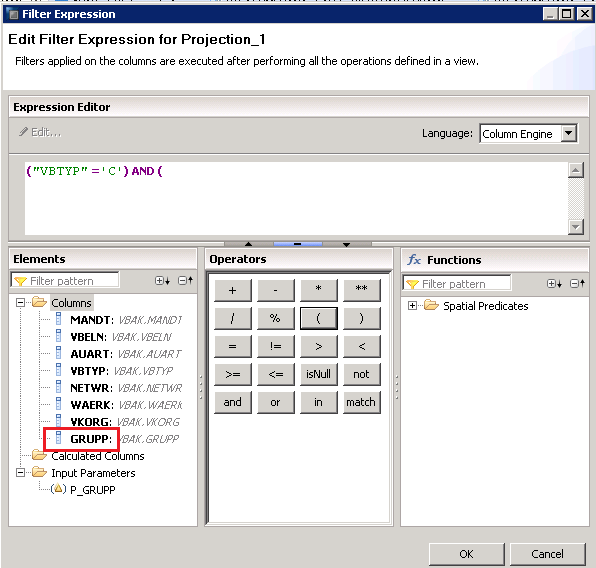Click the isNull operator button
The image size is (596, 568).
click(318, 374)
